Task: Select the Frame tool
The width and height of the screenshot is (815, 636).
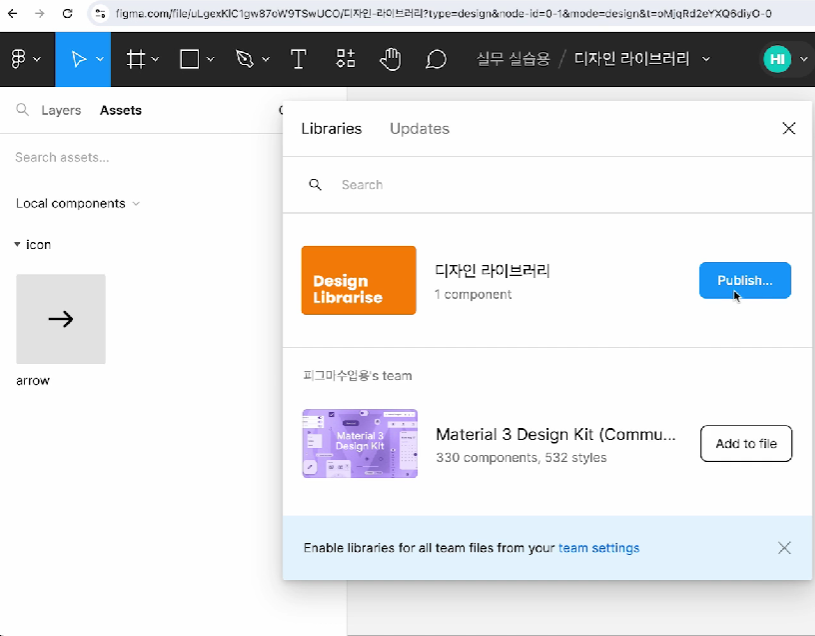Action: click(136, 59)
